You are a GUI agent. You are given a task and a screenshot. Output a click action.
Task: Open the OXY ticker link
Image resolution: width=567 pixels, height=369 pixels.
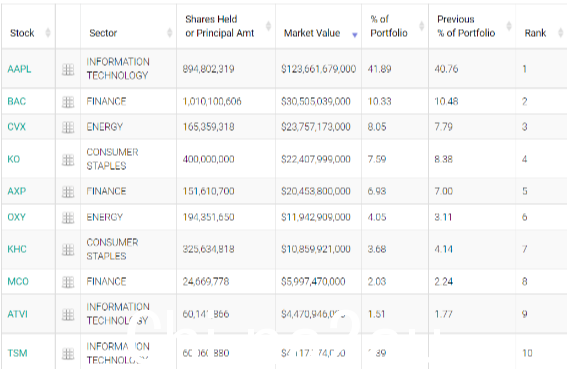coord(17,217)
